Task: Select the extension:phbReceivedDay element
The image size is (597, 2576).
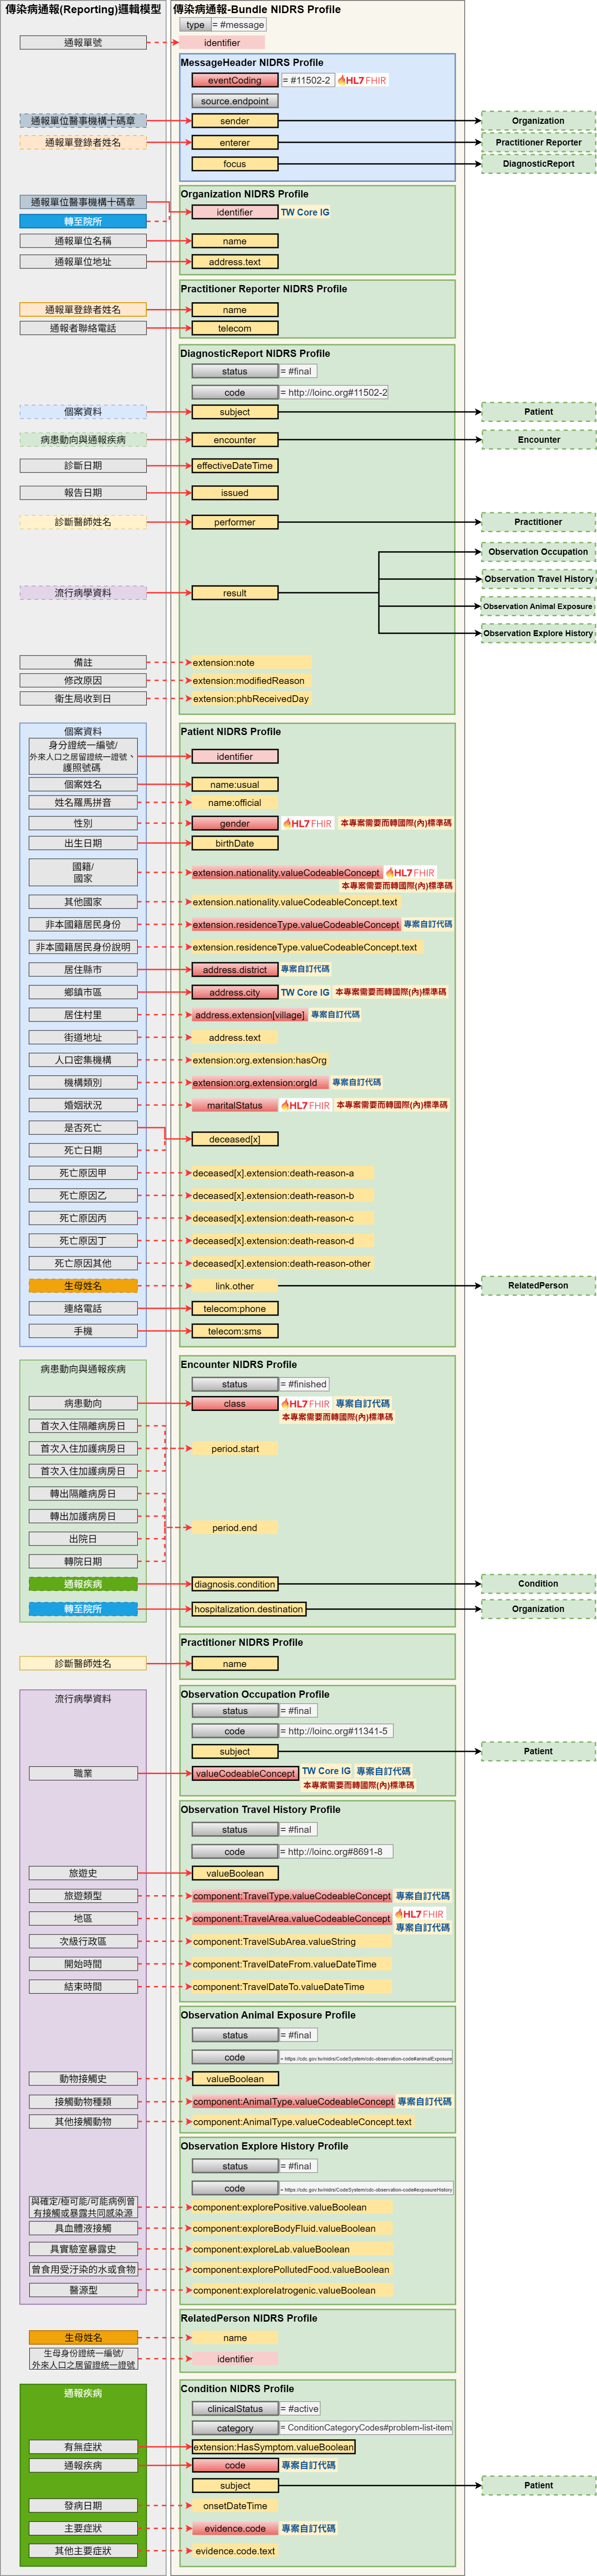Action: point(251,699)
